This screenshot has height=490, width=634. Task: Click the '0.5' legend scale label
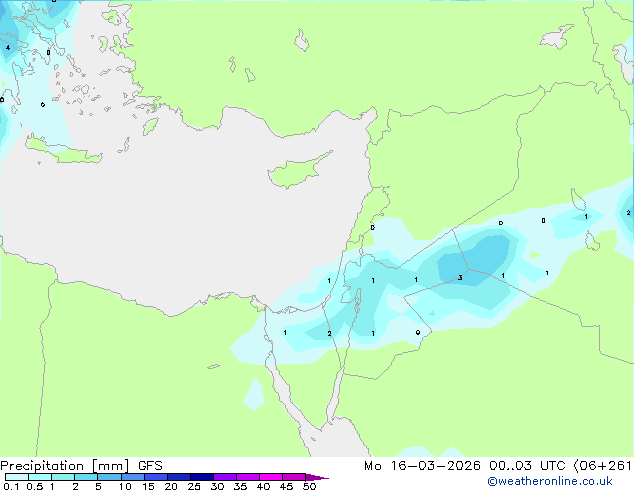(x=34, y=486)
